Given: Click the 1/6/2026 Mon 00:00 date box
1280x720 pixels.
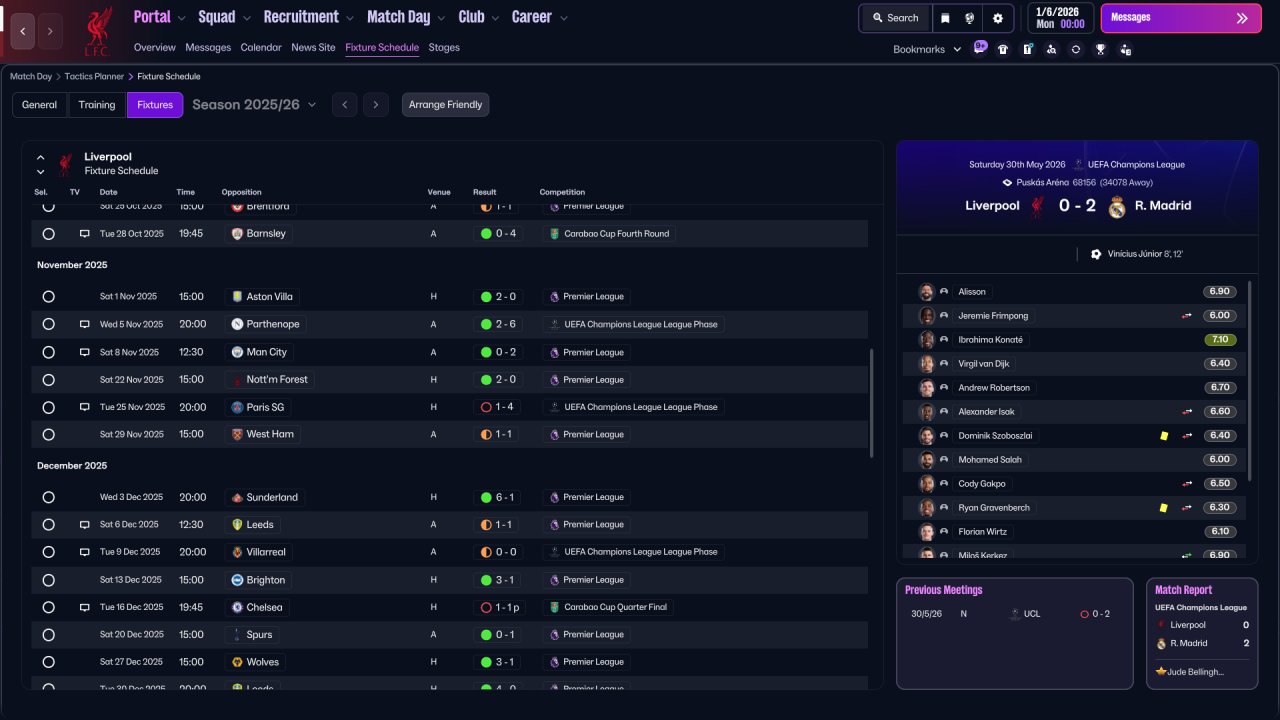Looking at the screenshot, I should click(1060, 18).
